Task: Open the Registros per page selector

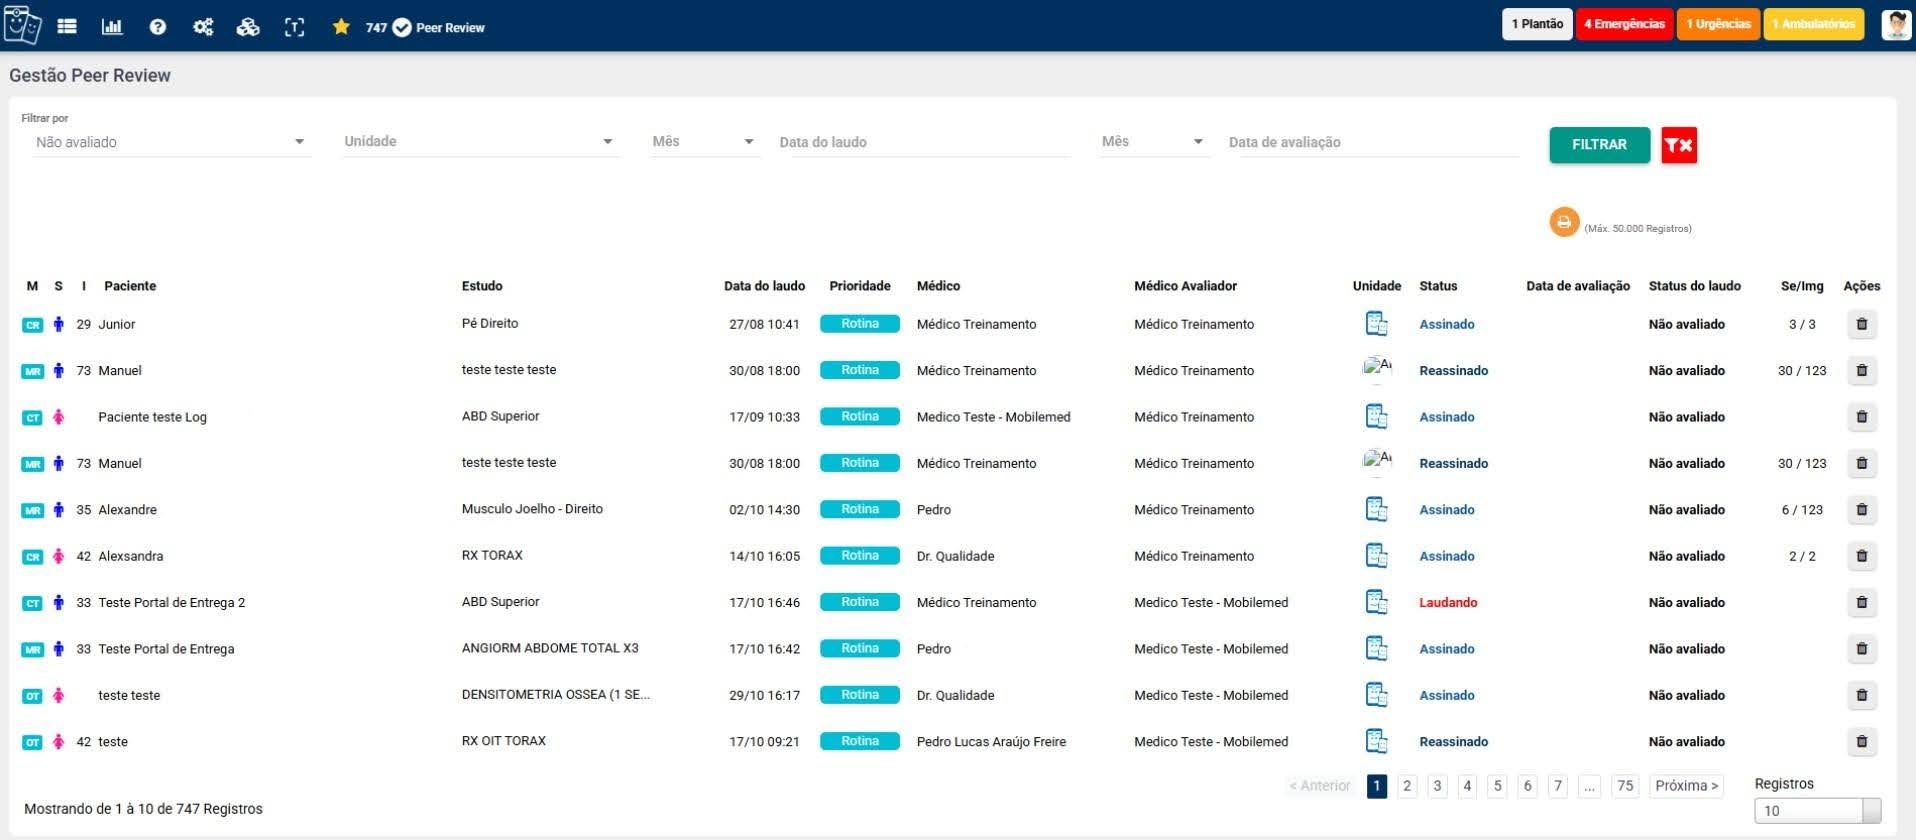Action: [x=1817, y=811]
